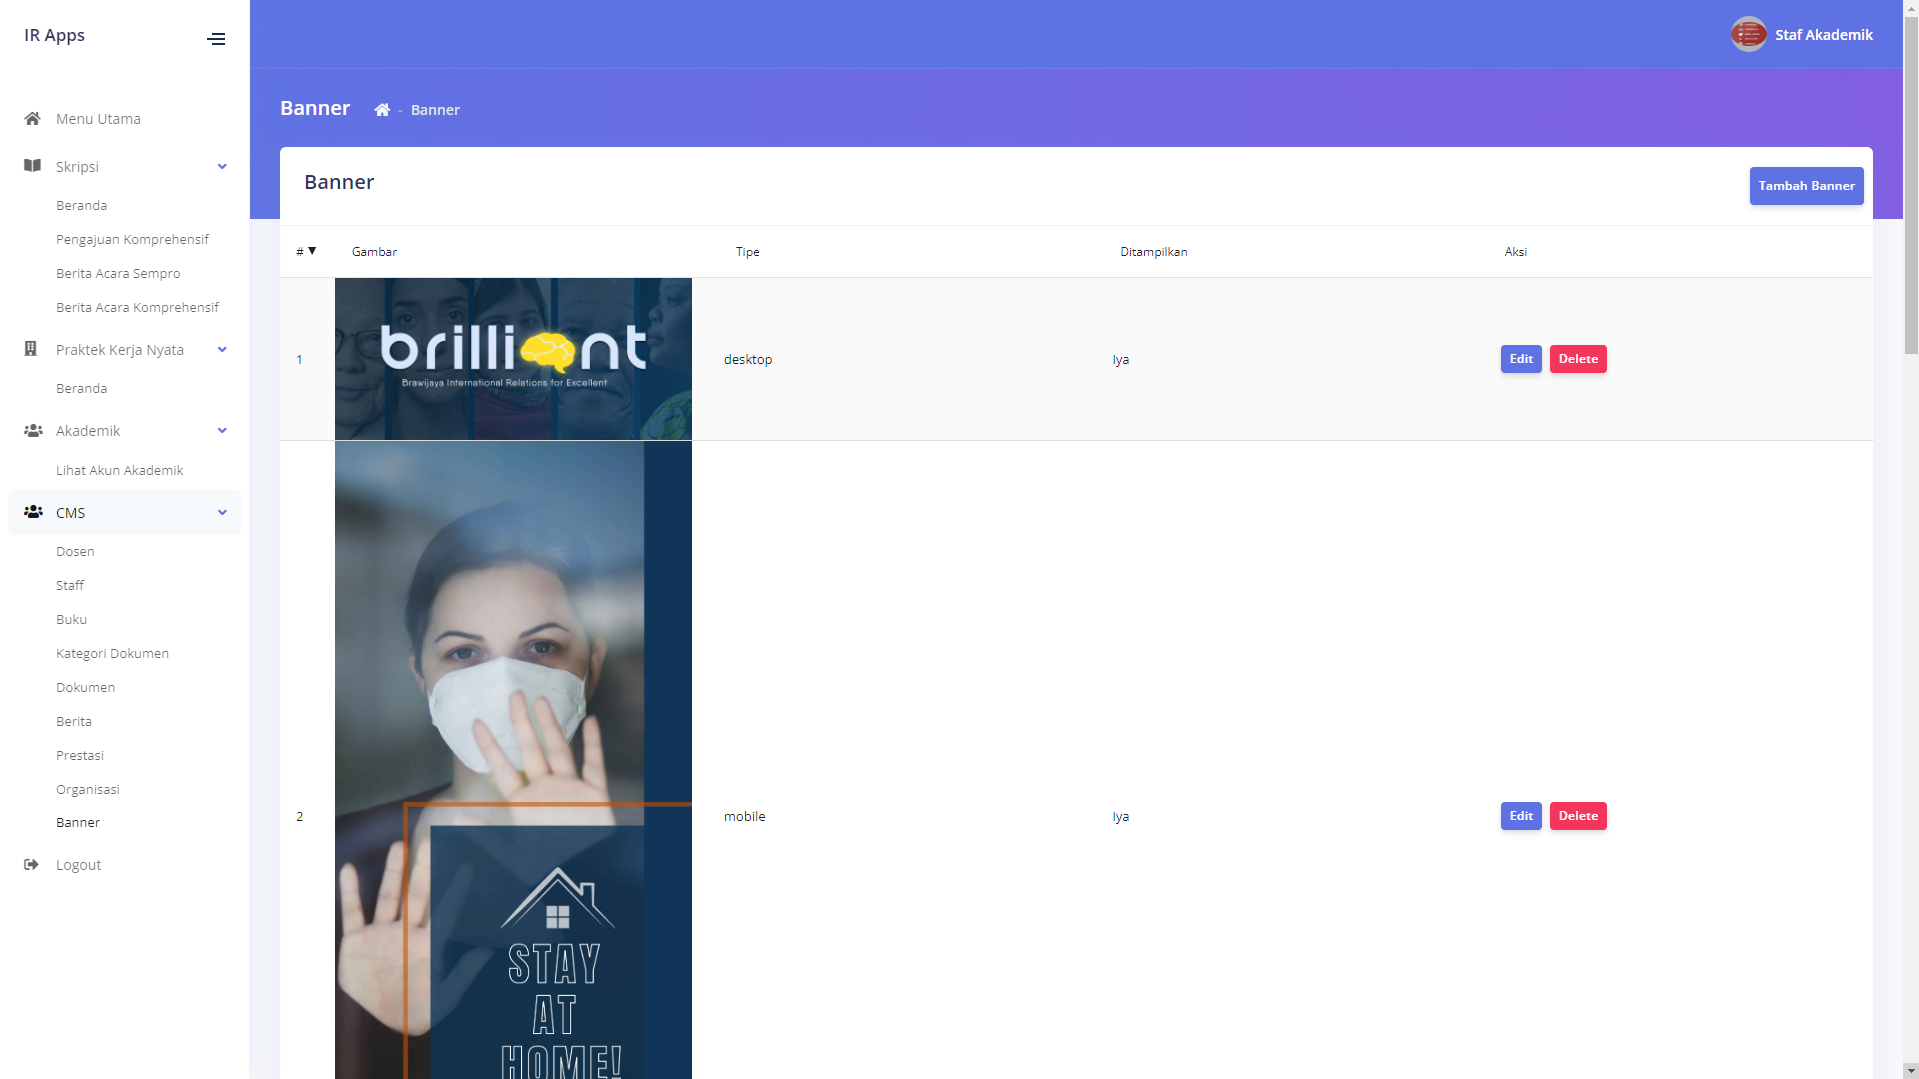Screen dimensions: 1919x1079
Task: Open Lihat Akun Akademik
Action: coord(119,470)
